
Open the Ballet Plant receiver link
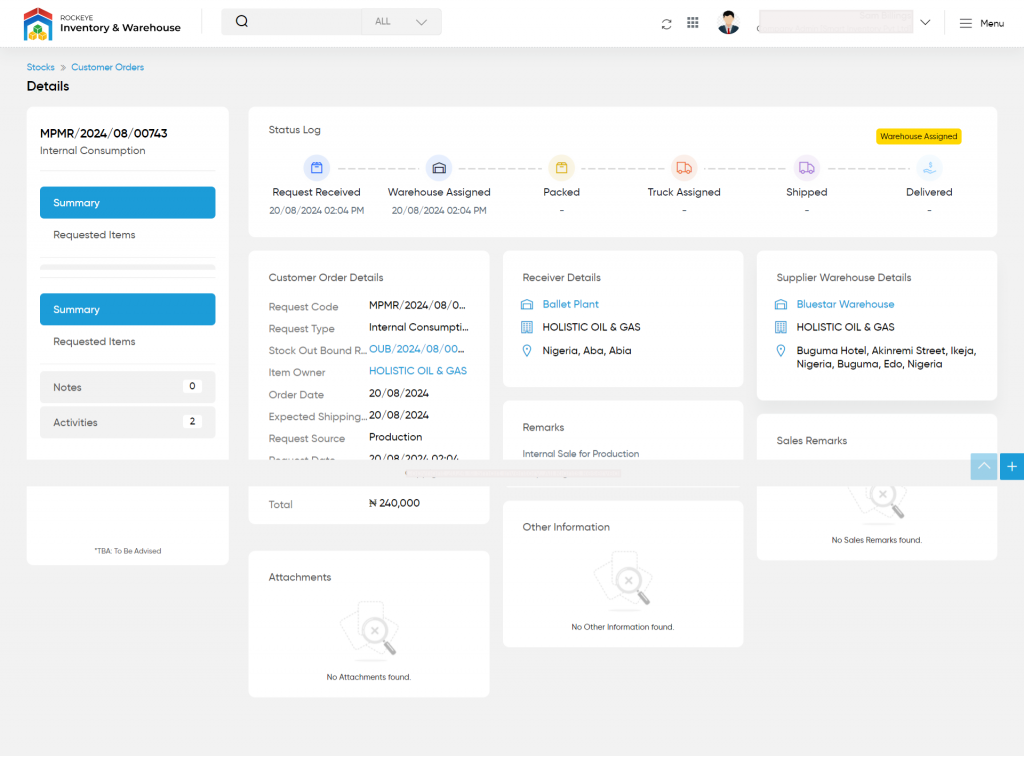pyautogui.click(x=570, y=304)
